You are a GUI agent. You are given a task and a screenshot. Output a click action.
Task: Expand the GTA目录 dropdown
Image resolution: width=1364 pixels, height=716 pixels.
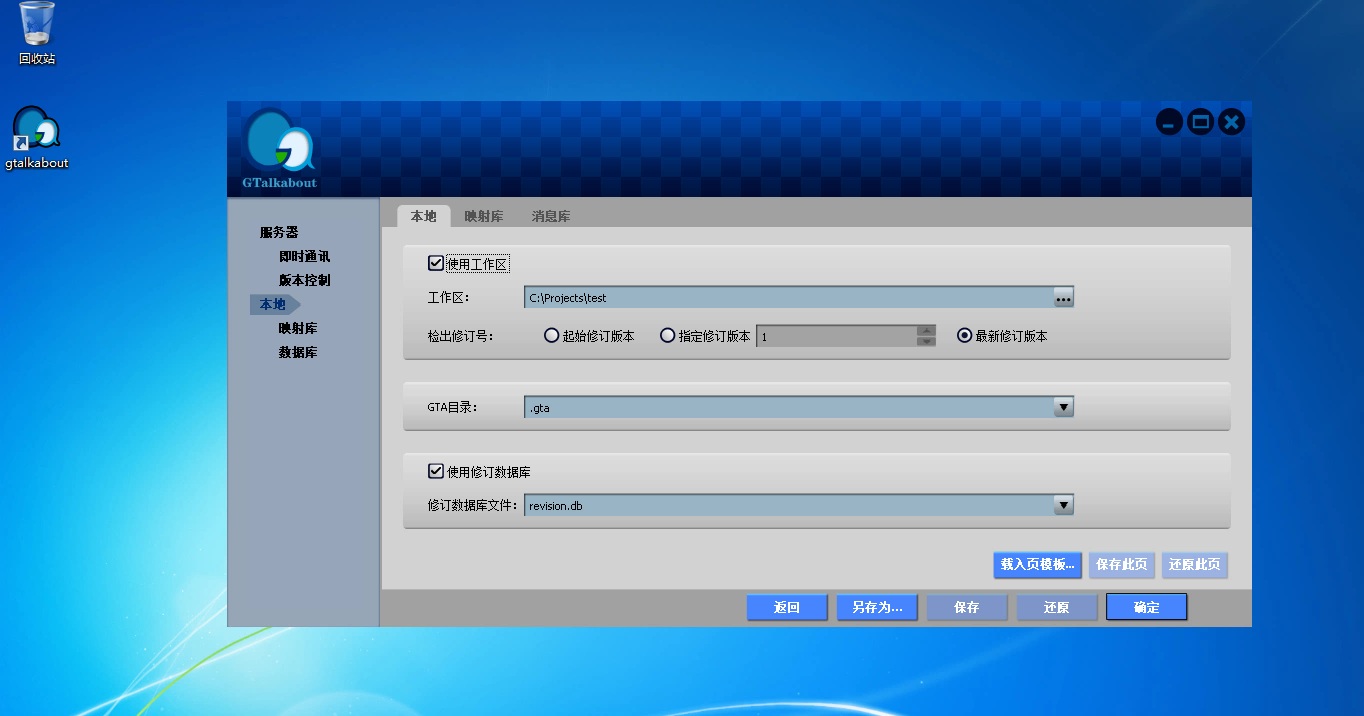1063,407
